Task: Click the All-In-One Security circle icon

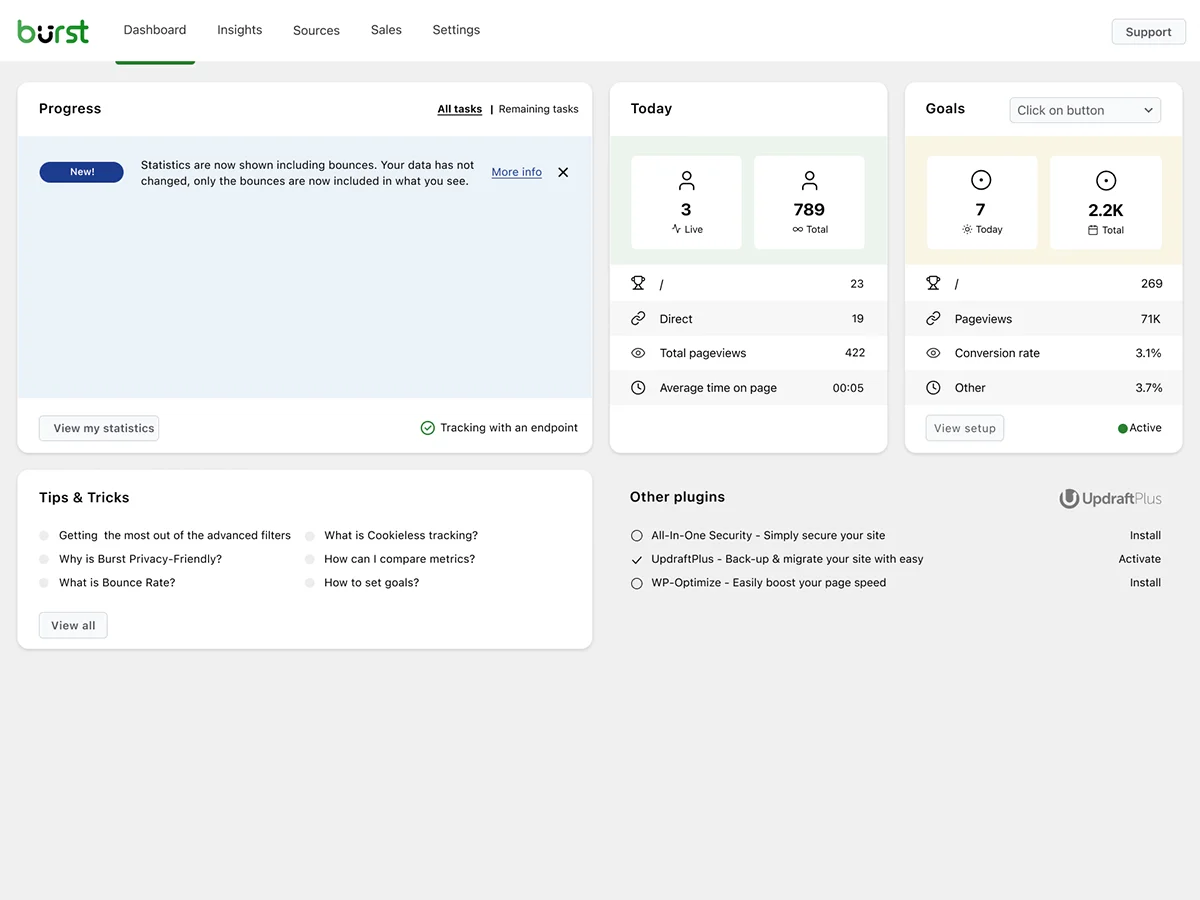Action: (x=637, y=536)
